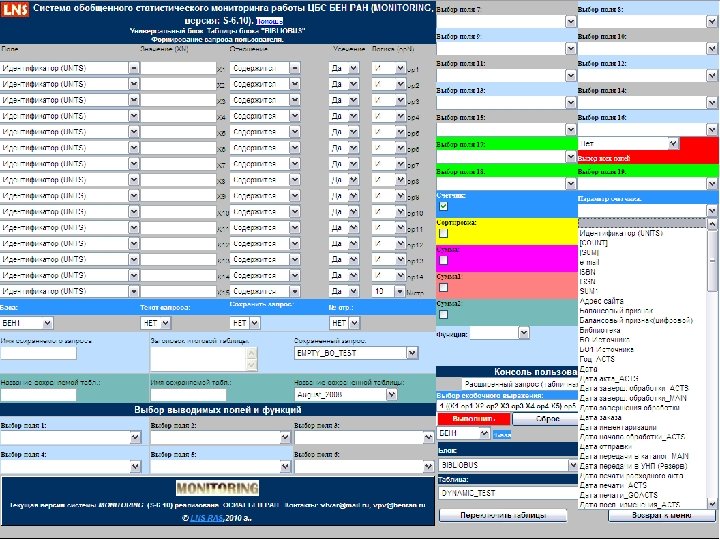Click the LNS logo in the header
Screen dimensions: 720x540
tap(15, 9)
